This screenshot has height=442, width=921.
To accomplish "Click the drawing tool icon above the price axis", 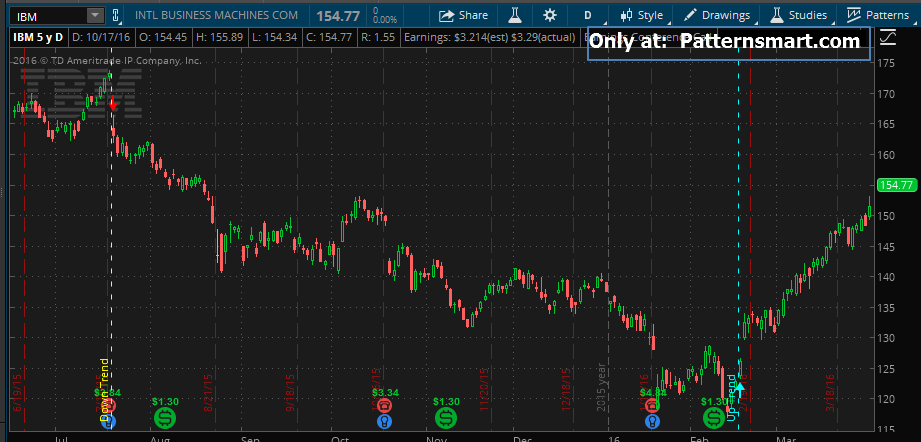I will [x=888, y=38].
